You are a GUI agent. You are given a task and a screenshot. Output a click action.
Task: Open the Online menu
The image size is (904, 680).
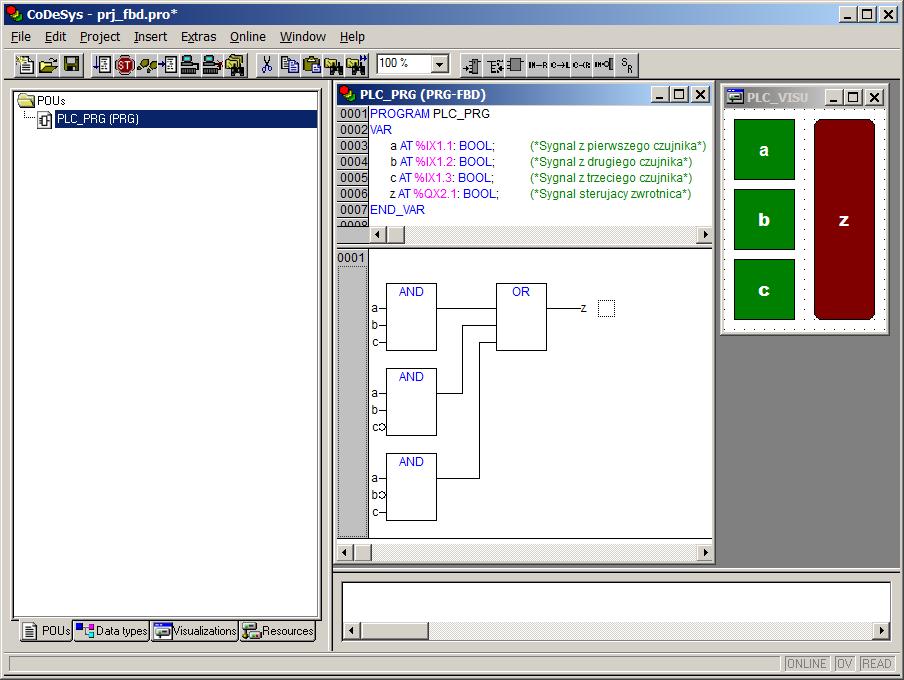pyautogui.click(x=248, y=37)
